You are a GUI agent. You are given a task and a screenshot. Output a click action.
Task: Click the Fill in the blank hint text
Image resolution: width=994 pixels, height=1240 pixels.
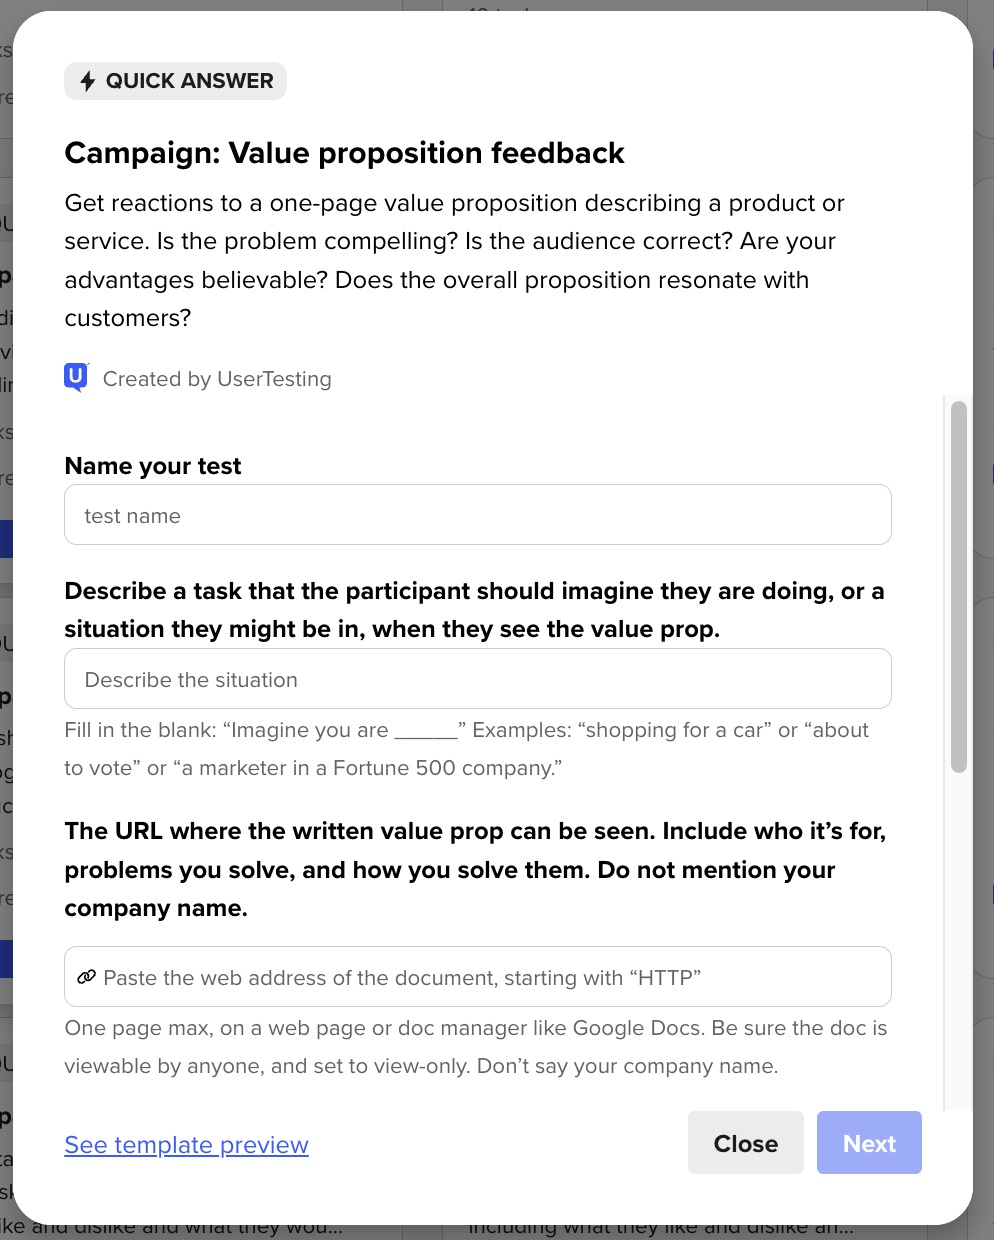point(466,749)
